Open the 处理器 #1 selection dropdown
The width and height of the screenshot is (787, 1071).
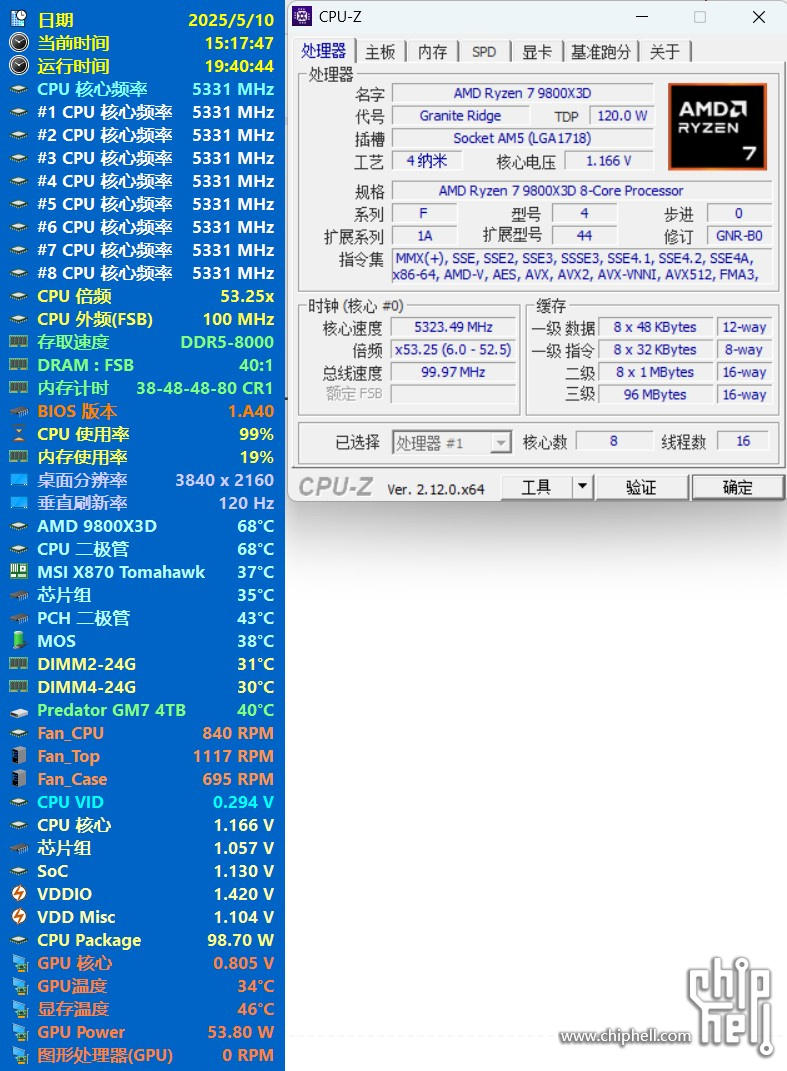pyautogui.click(x=452, y=443)
